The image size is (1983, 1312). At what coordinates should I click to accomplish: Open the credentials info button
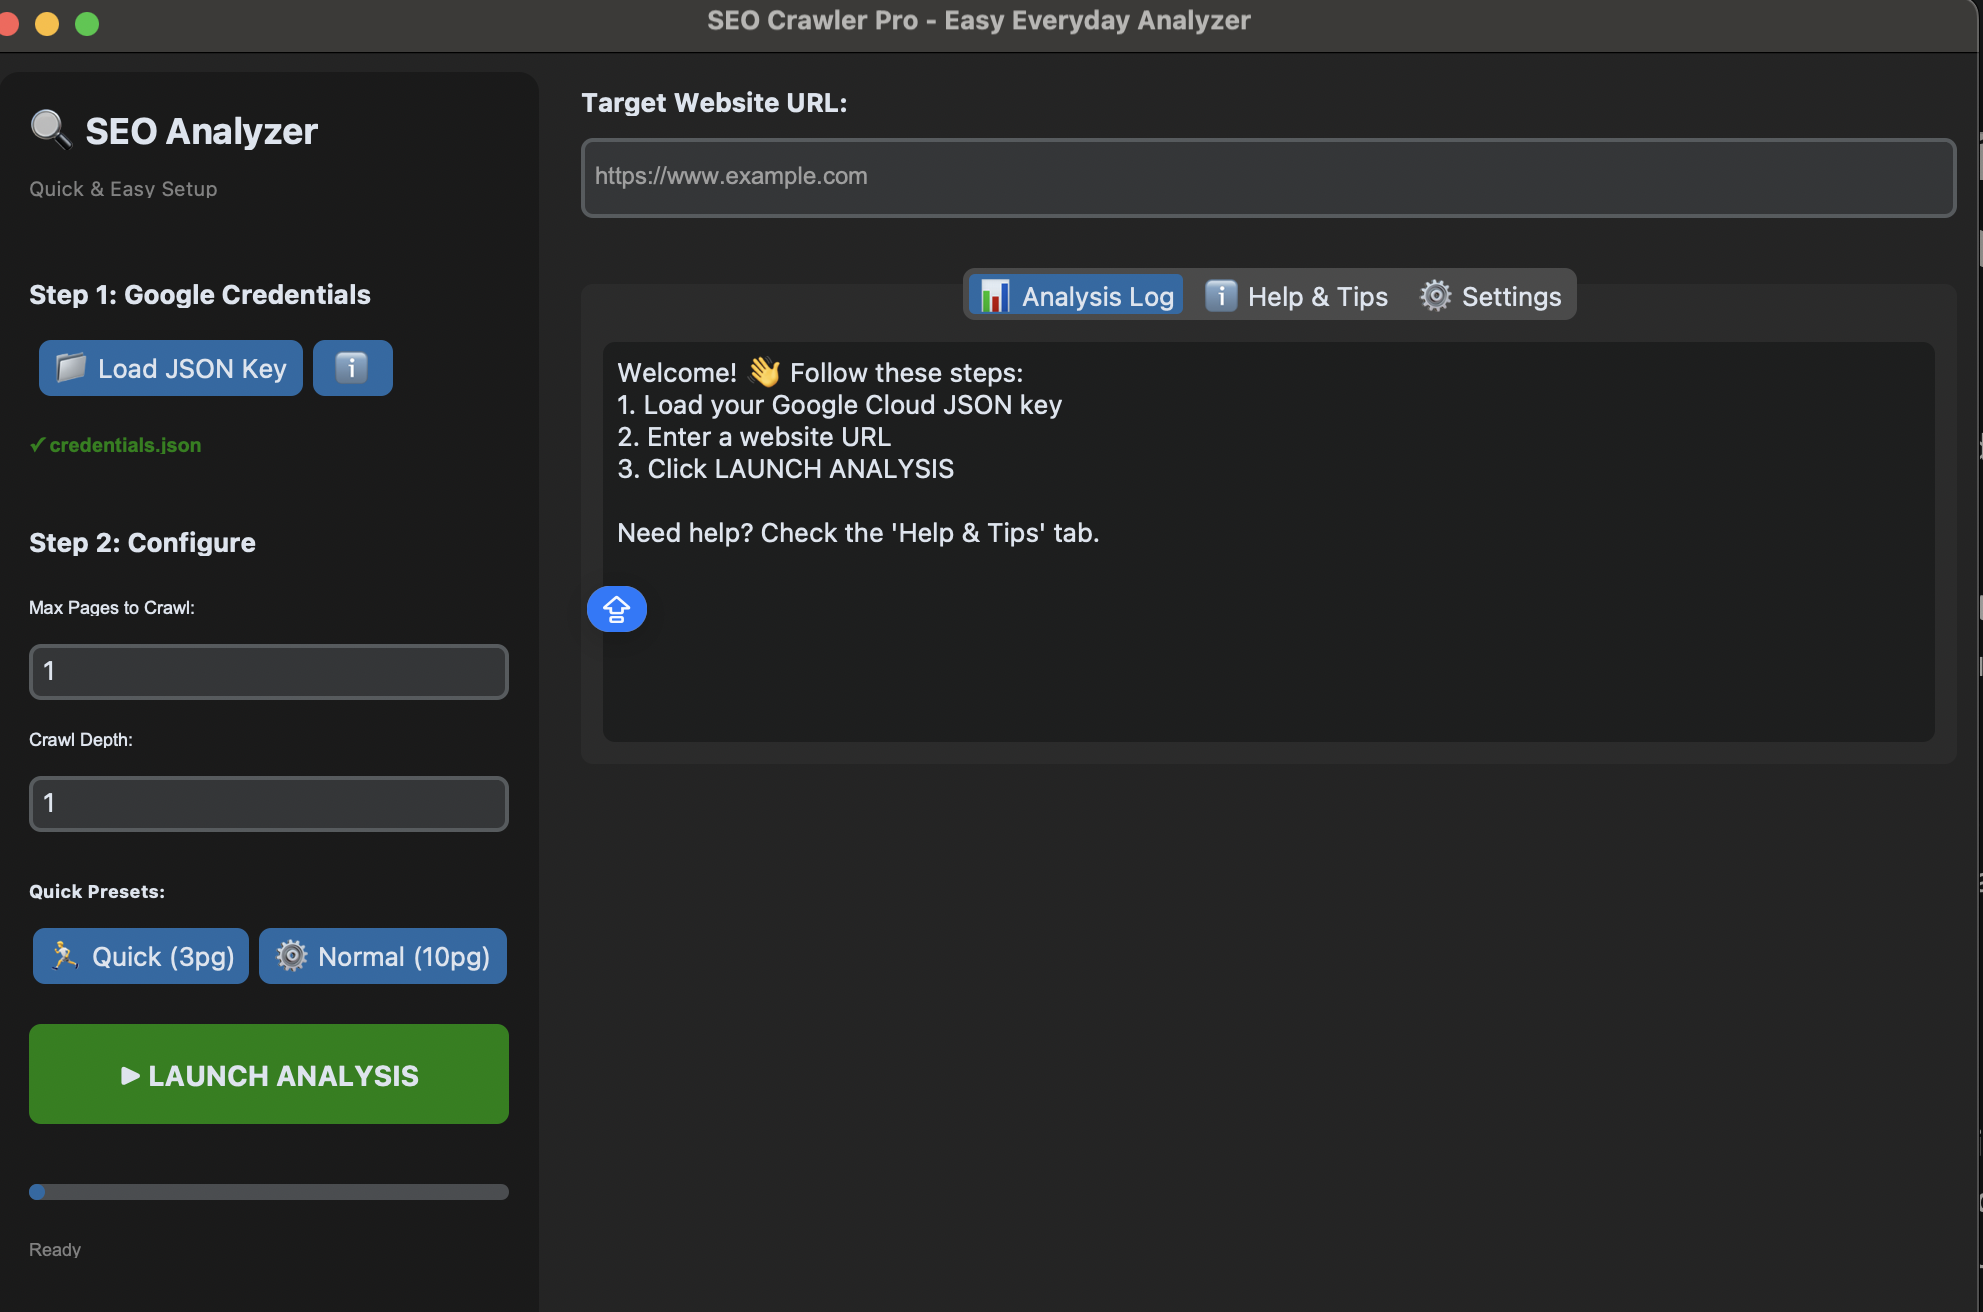click(352, 368)
